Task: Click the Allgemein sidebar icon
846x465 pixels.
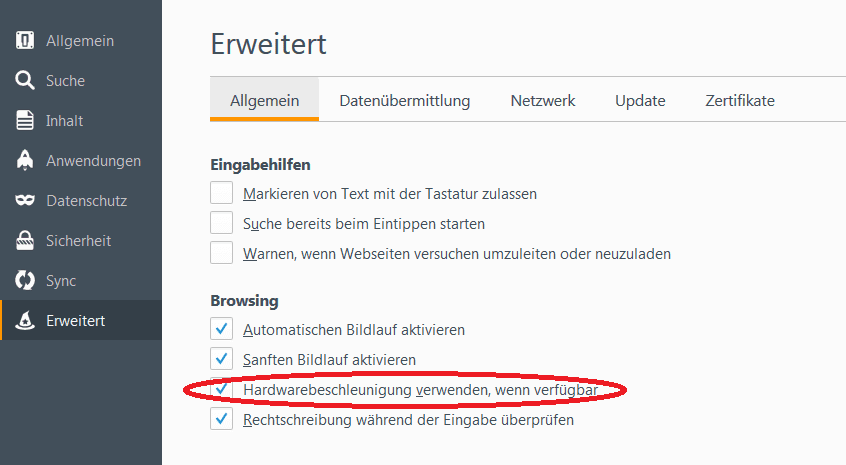Action: tap(25, 40)
